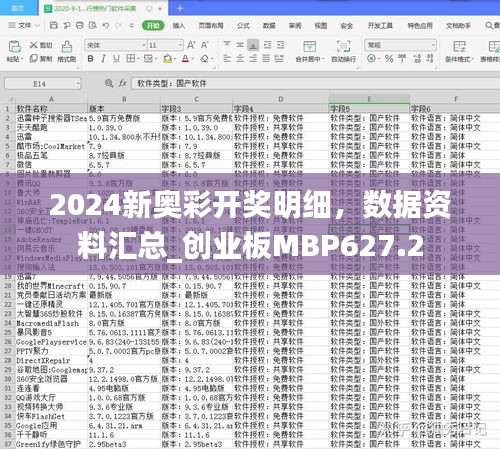The image size is (500, 449).
Task: Click the green 开始 tab button
Action: click(153, 25)
